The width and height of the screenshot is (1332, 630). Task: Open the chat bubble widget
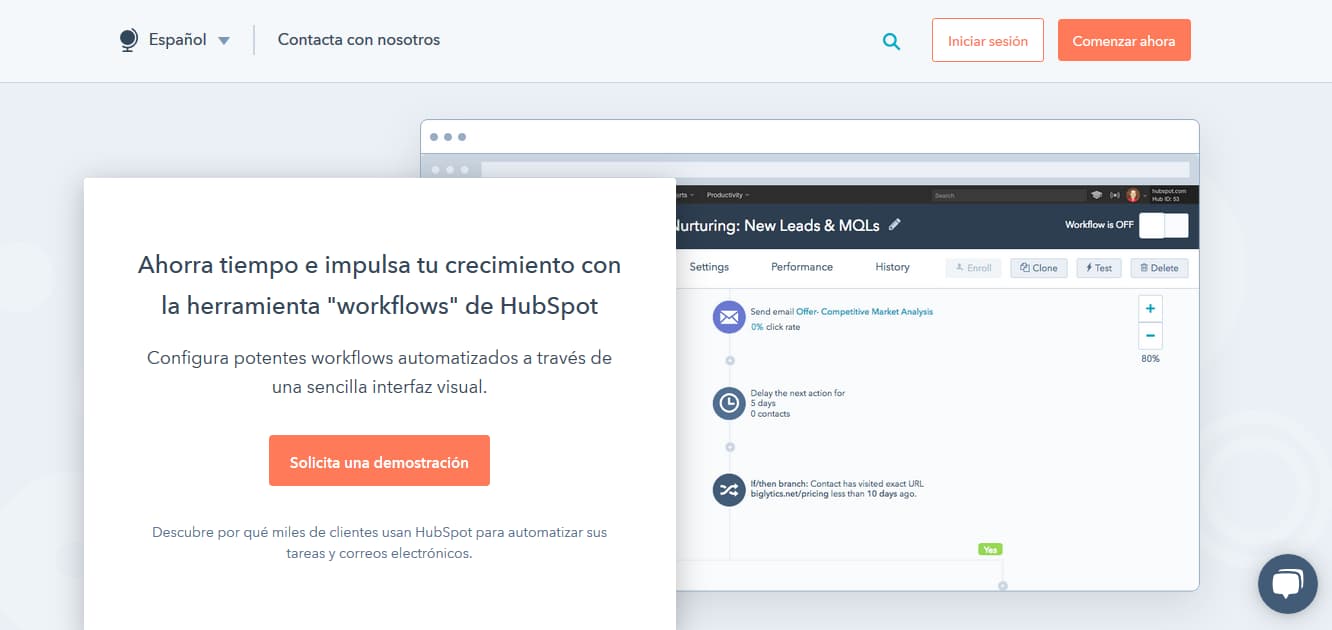[x=1288, y=583]
